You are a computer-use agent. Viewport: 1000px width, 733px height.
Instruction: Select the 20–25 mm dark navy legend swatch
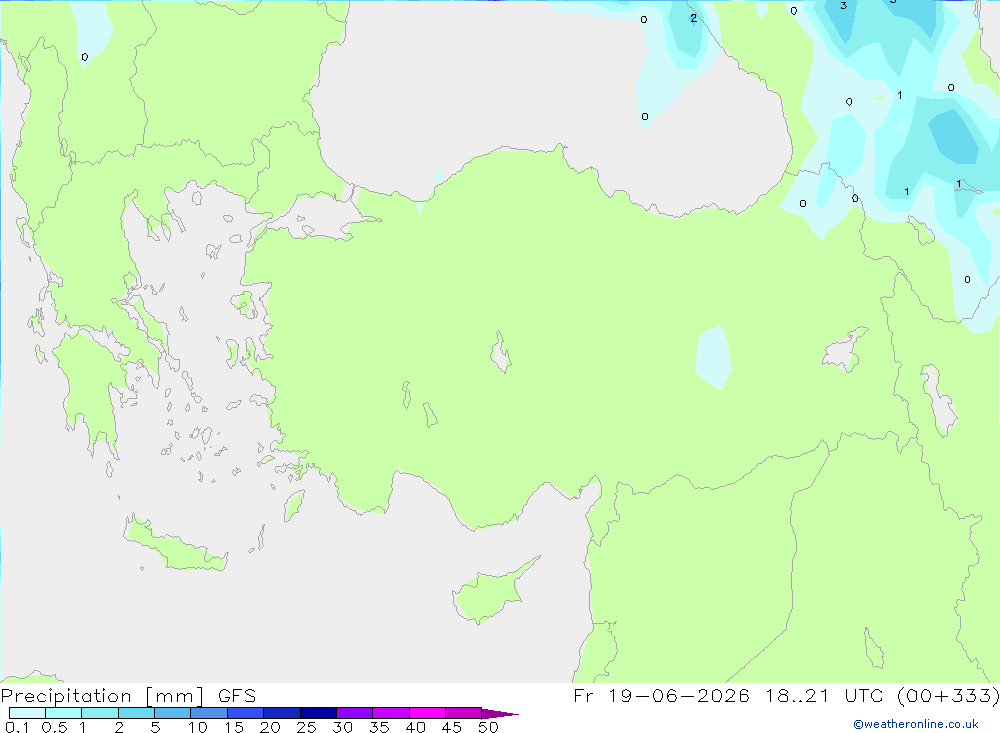pyautogui.click(x=282, y=713)
